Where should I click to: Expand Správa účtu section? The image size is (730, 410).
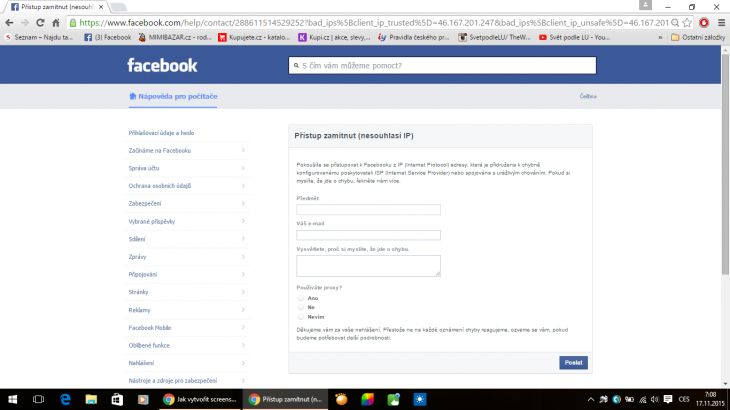[x=187, y=168]
